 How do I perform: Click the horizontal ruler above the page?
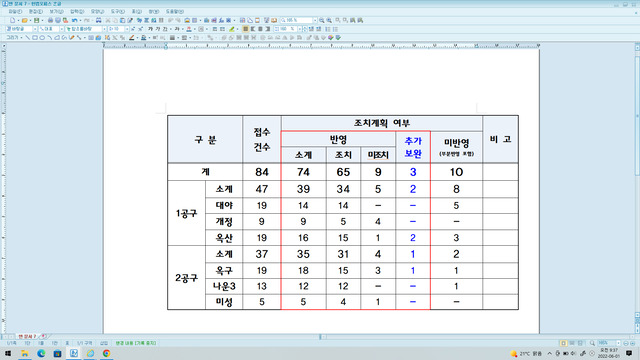click(321, 46)
